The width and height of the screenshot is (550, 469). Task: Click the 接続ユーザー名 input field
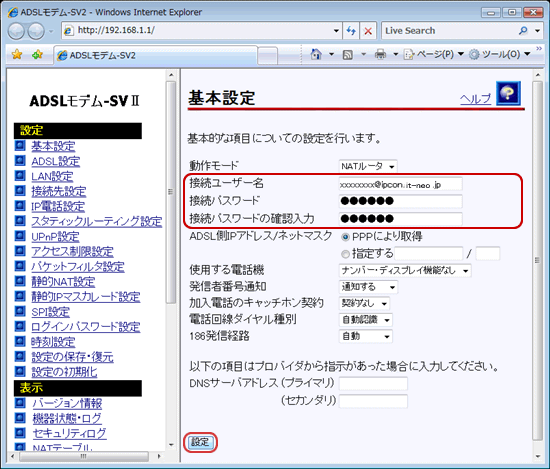pos(401,185)
